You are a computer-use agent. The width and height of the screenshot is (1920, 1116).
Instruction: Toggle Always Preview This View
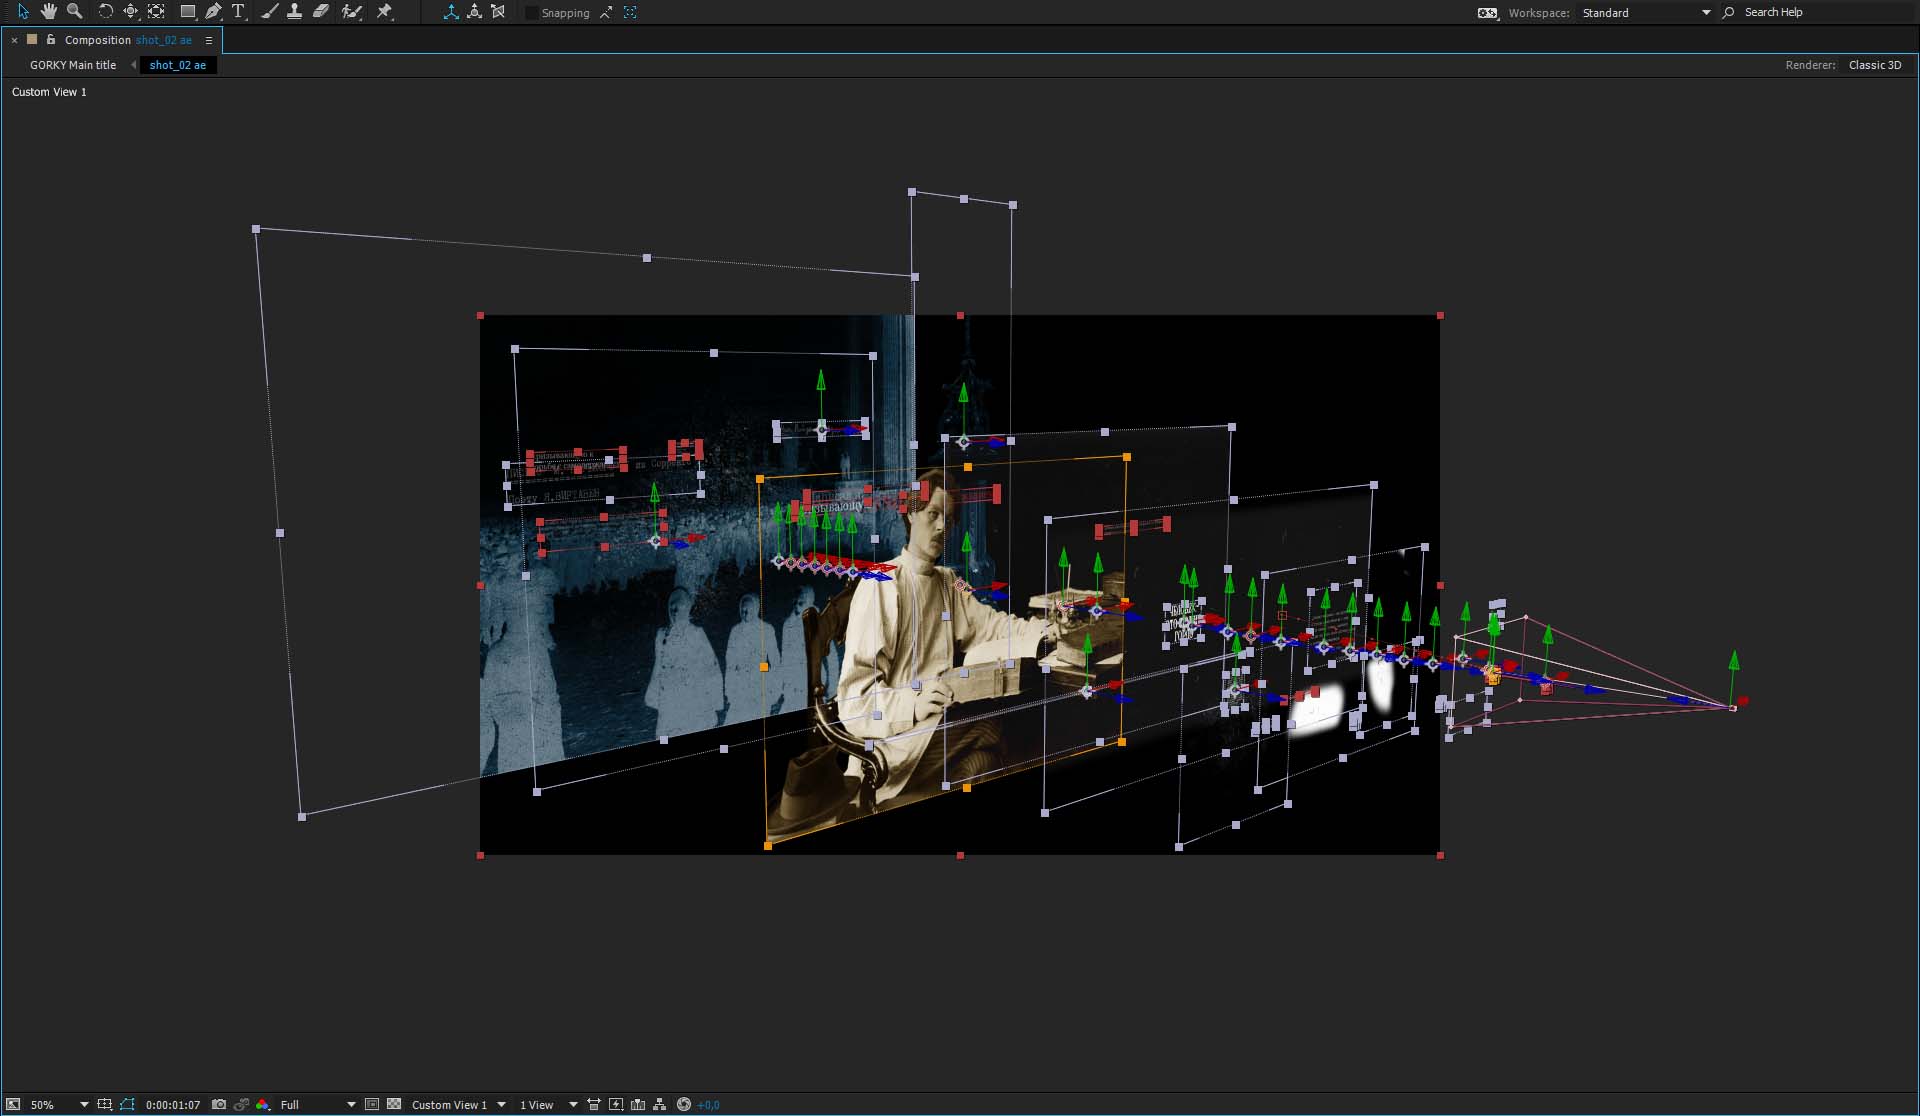13,1105
